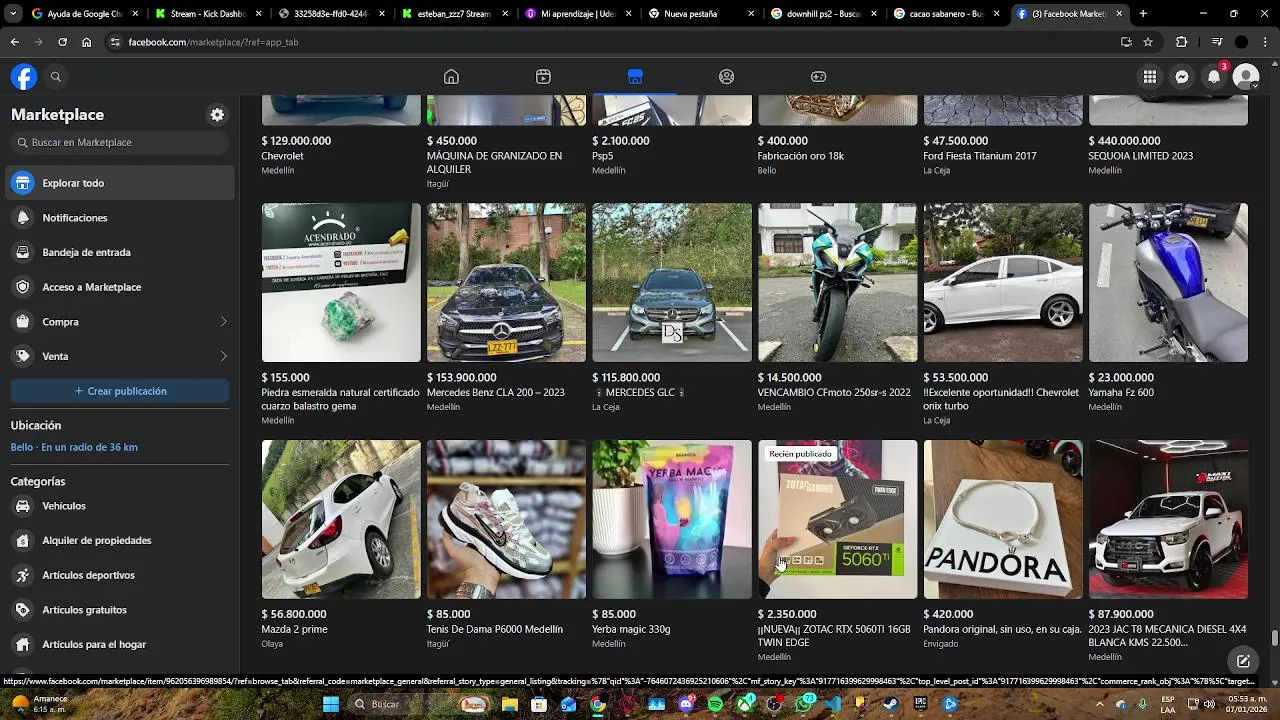
Task: Open the Mercedes GLC listing photo
Action: [672, 283]
